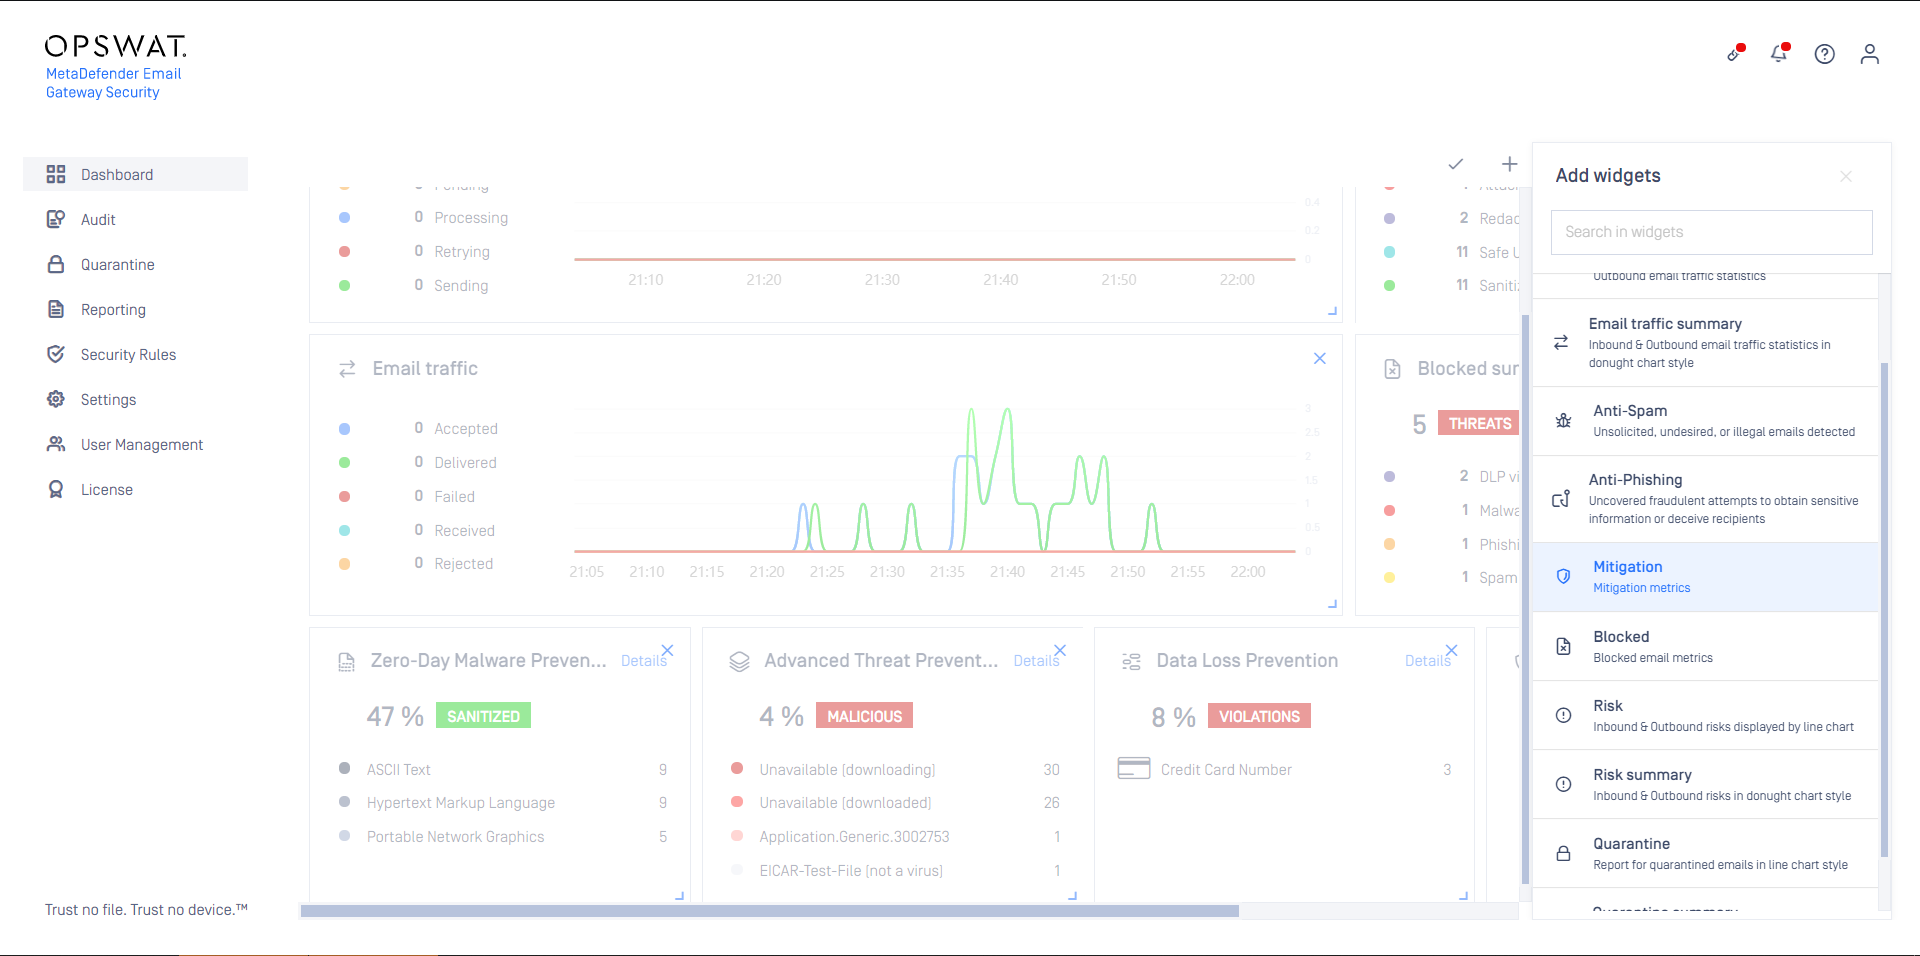The image size is (1920, 956).
Task: Add the Email traffic summary widget
Action: [x=1706, y=343]
